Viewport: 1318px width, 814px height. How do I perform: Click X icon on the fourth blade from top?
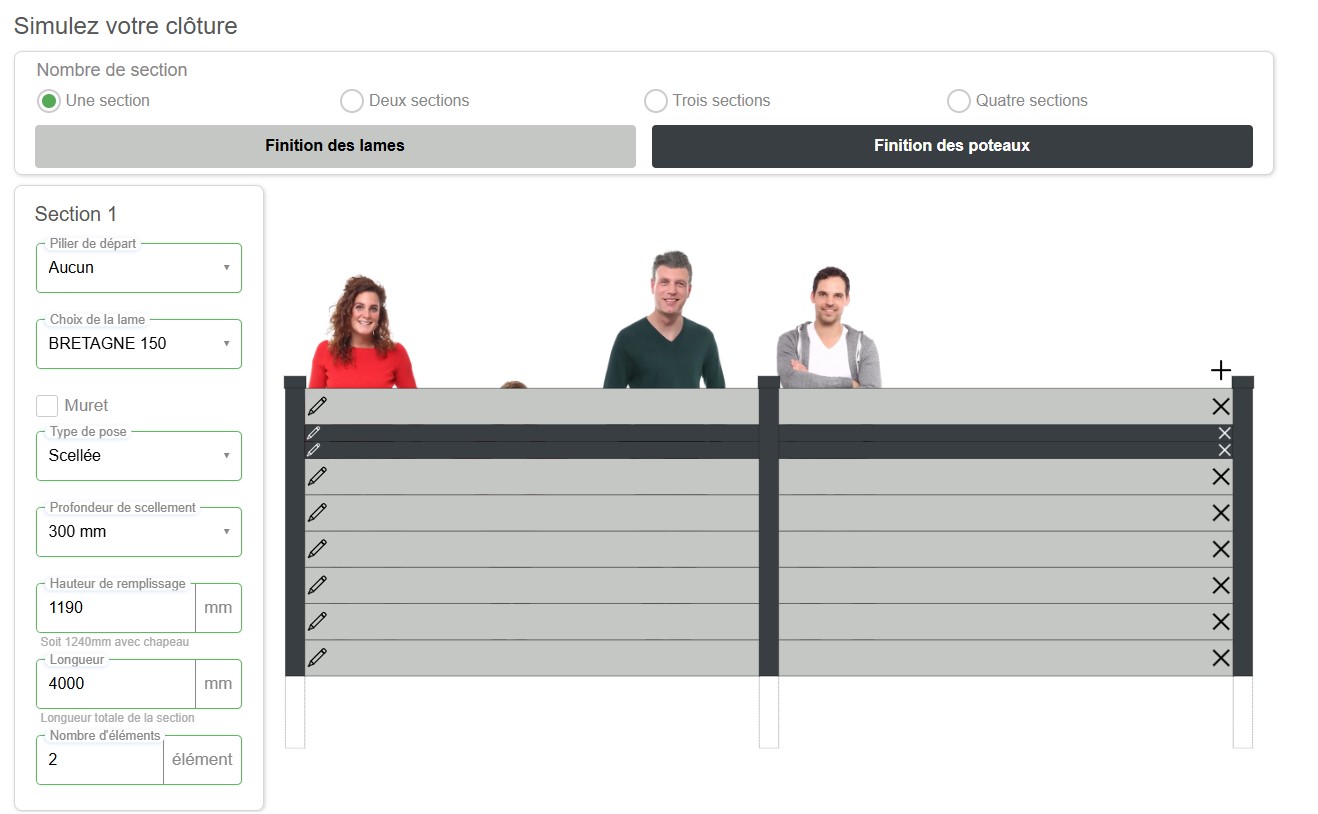pyautogui.click(x=1220, y=477)
